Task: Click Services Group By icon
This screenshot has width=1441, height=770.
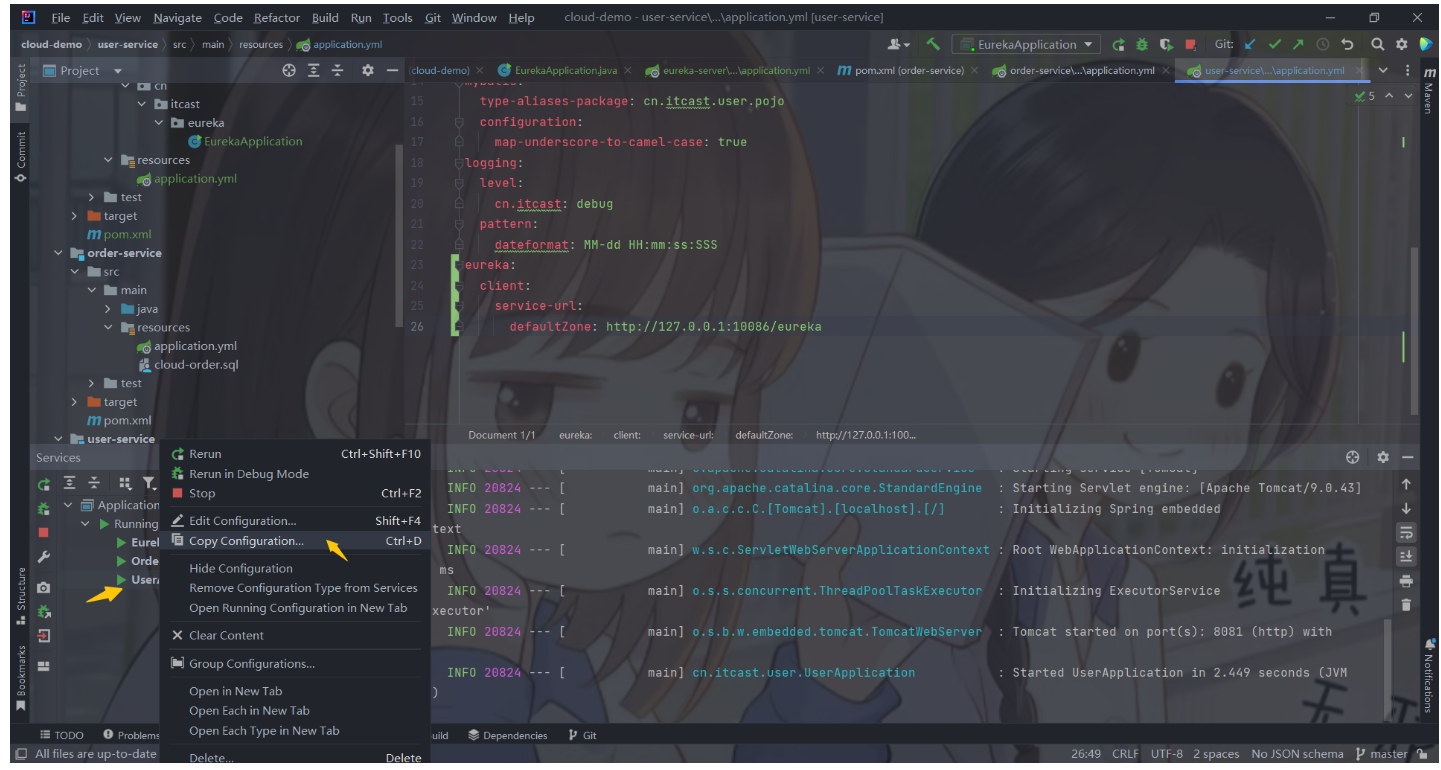Action: (x=125, y=483)
